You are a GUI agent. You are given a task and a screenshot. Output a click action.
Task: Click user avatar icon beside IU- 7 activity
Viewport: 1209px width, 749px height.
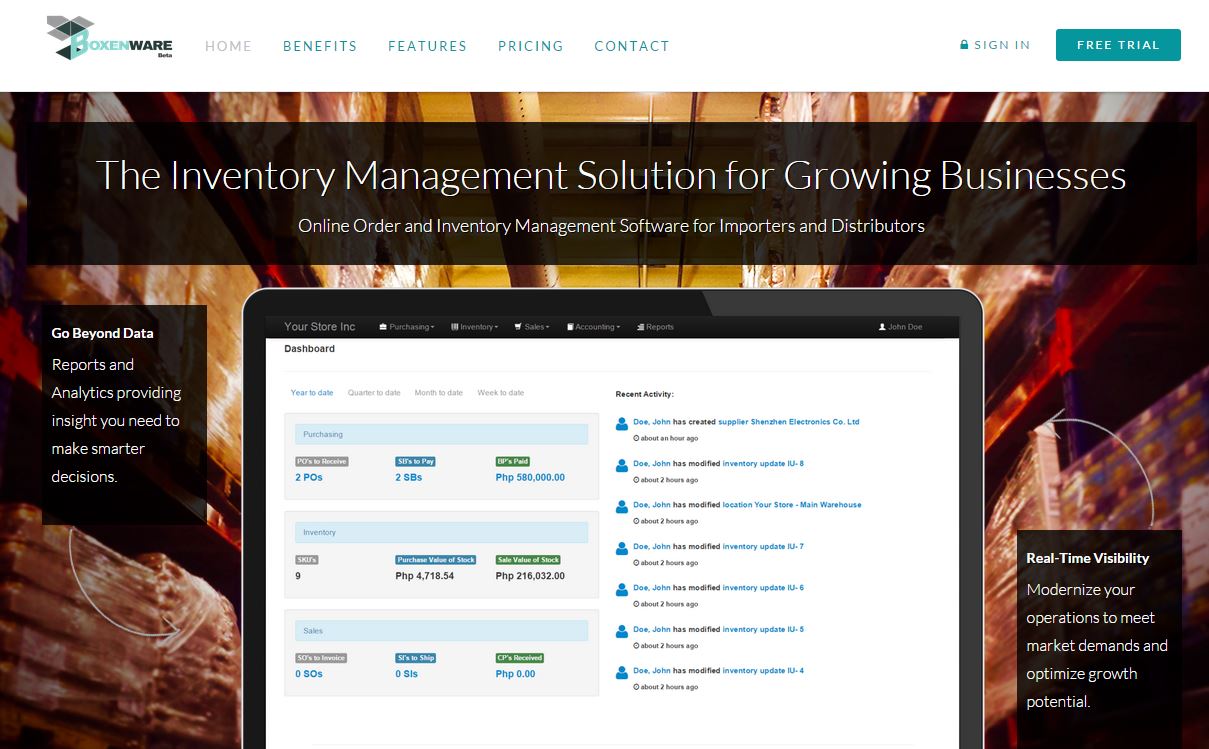point(623,548)
